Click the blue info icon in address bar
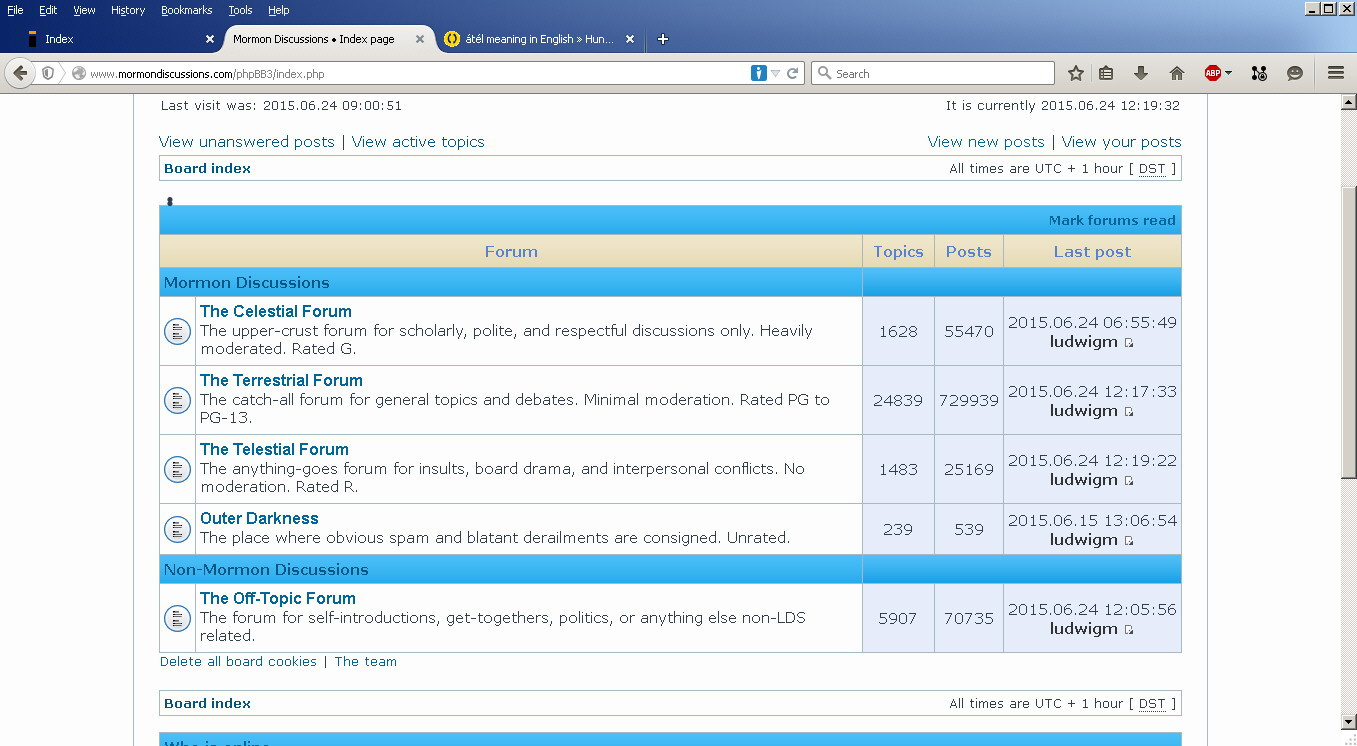 [x=759, y=73]
